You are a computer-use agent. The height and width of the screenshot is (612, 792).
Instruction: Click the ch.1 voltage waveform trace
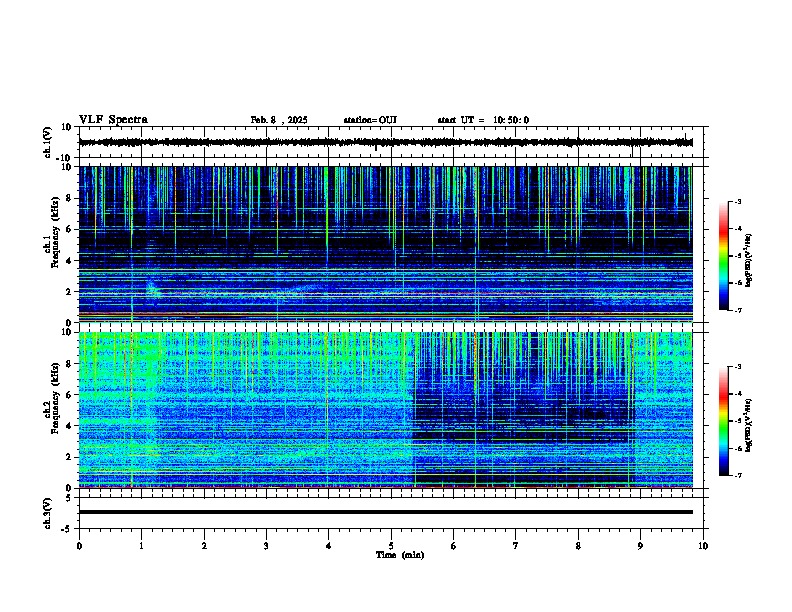[385, 142]
